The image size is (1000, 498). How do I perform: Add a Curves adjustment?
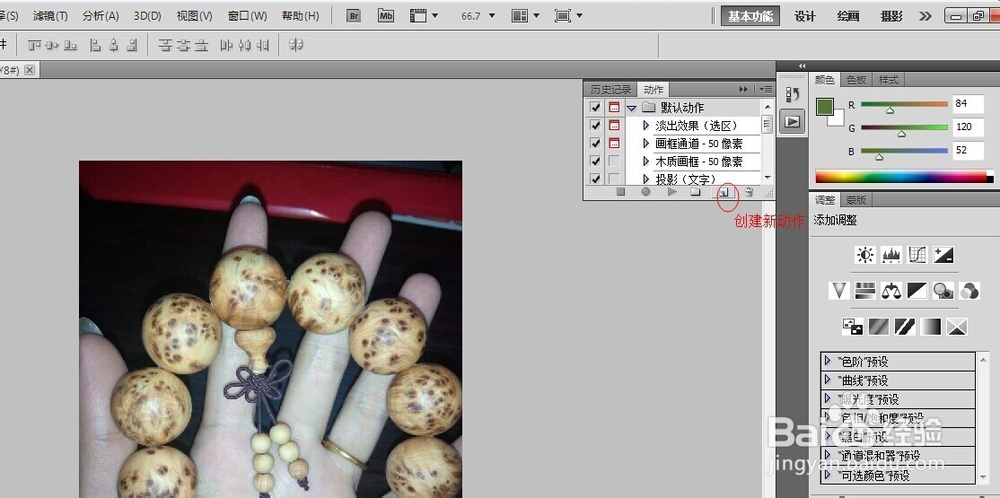(917, 256)
